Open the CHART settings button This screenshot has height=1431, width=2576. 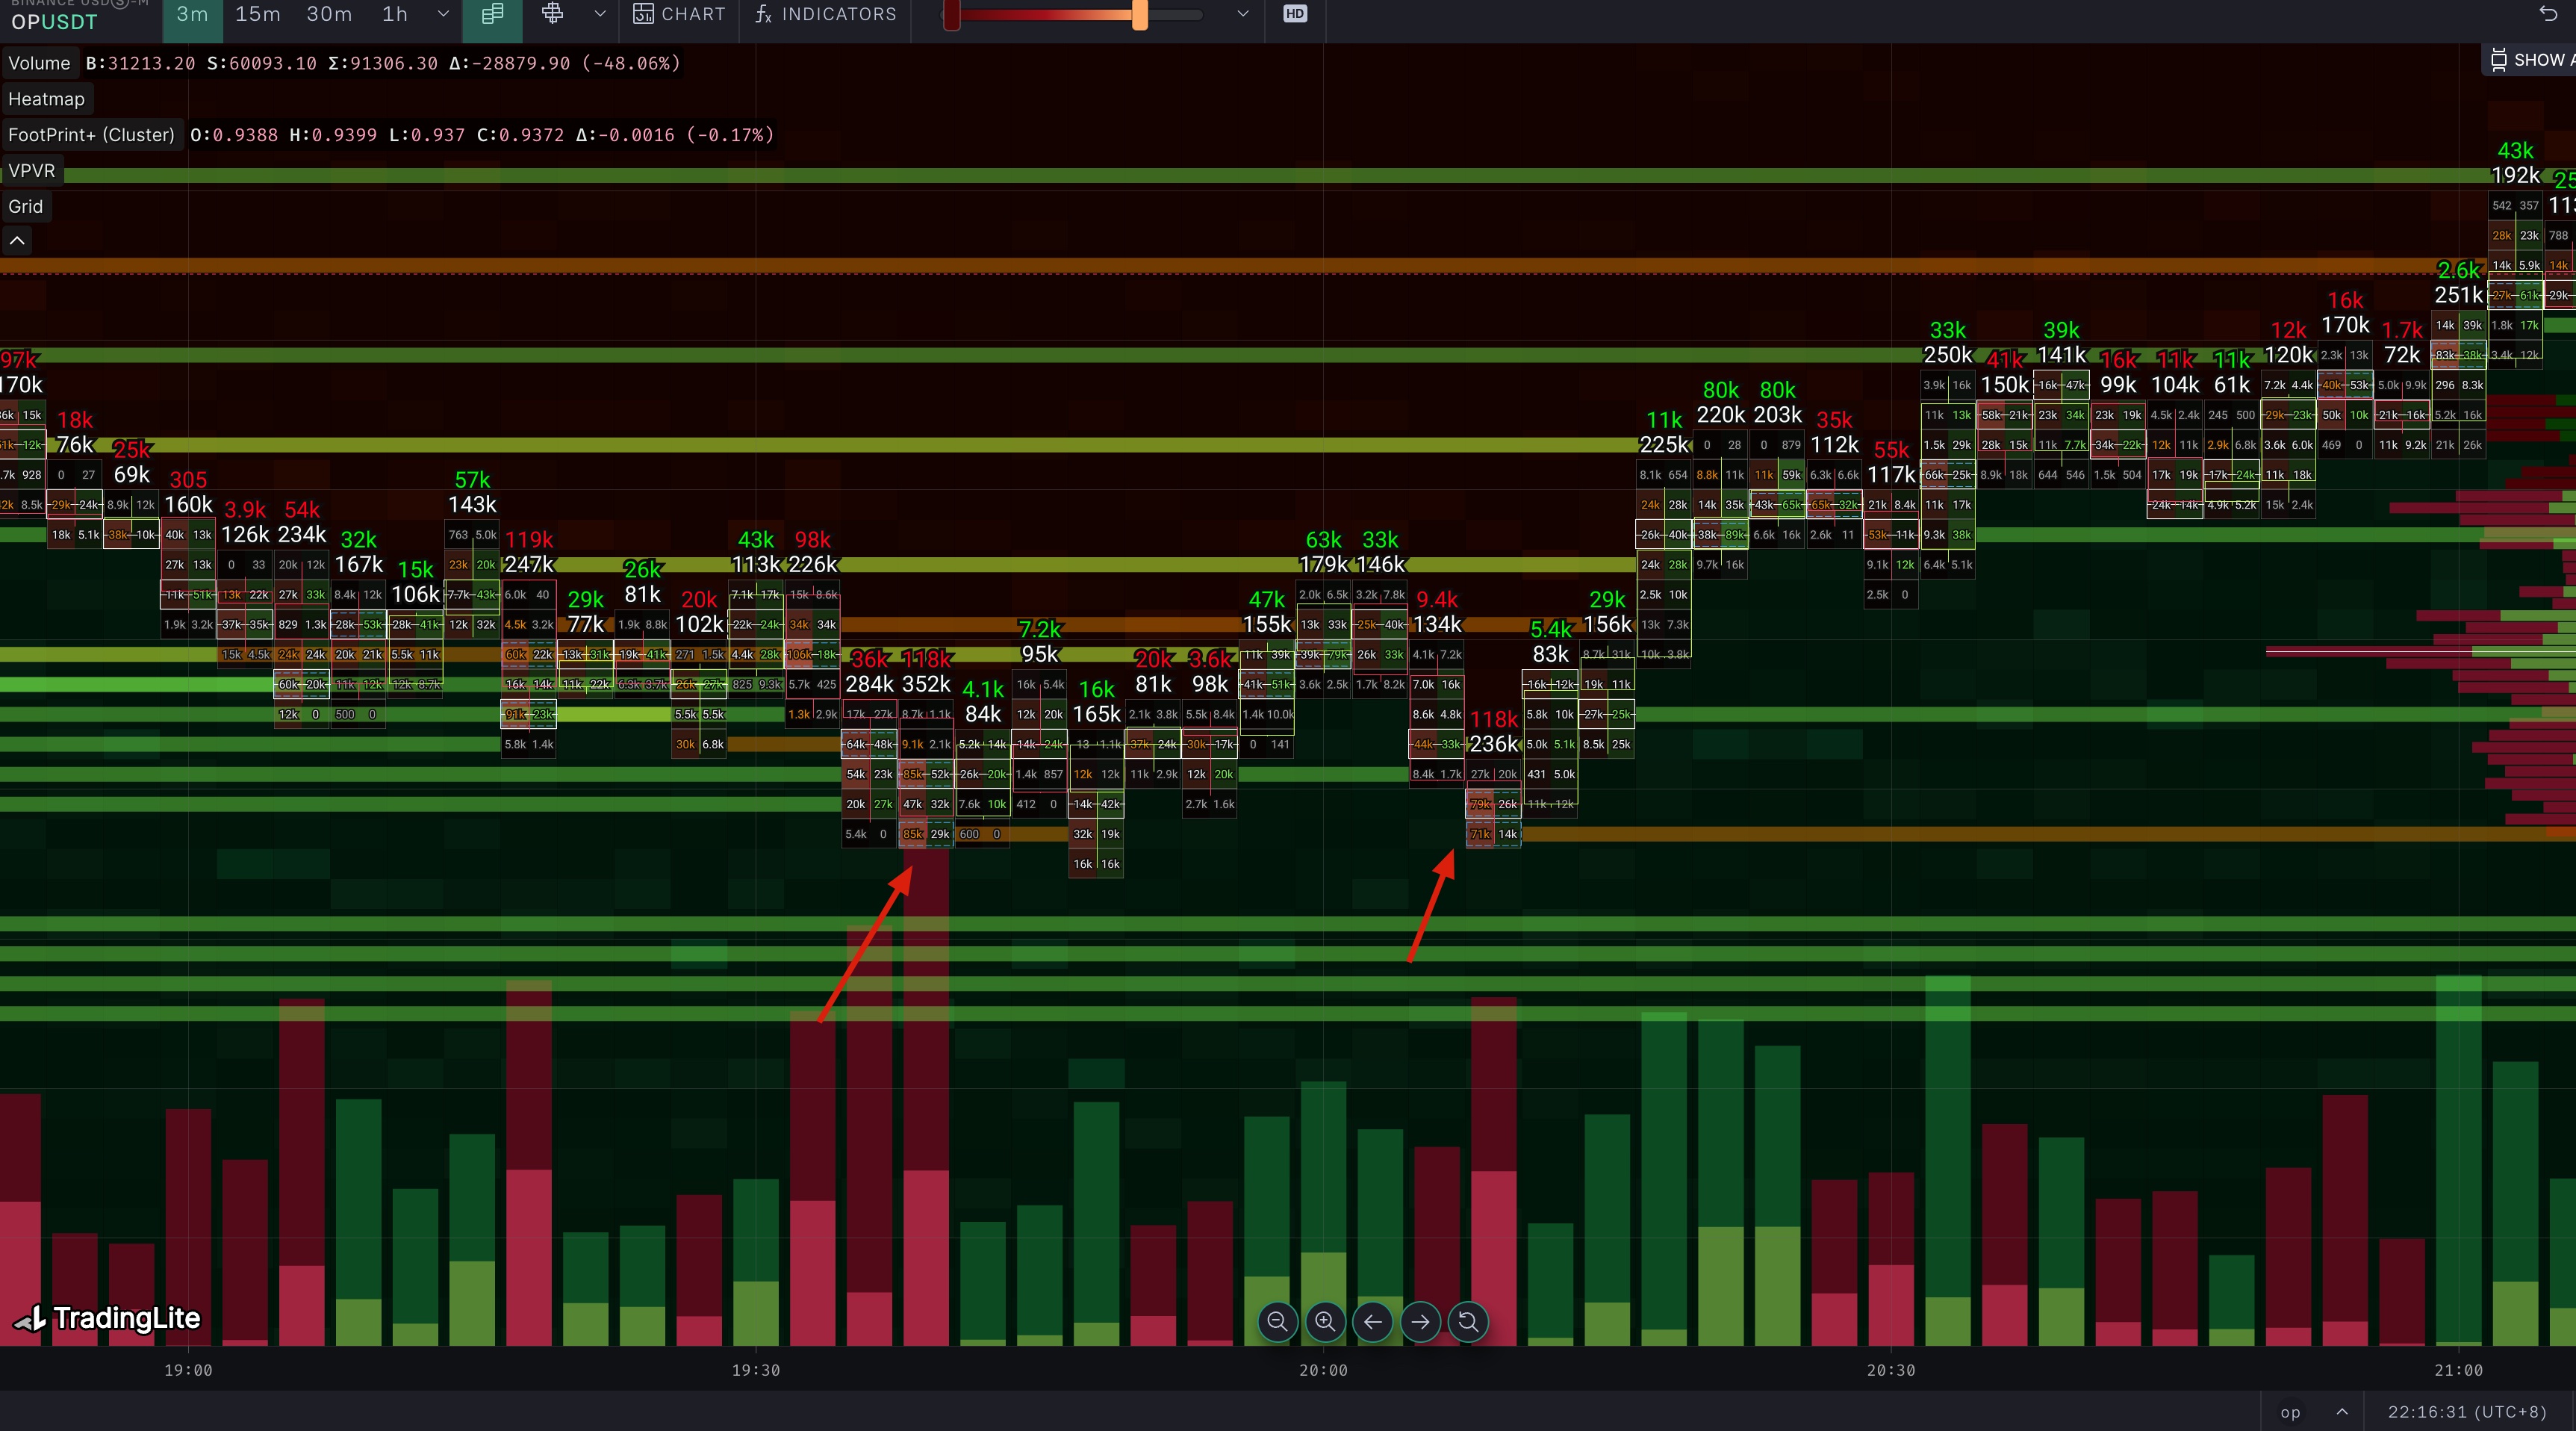pos(680,14)
